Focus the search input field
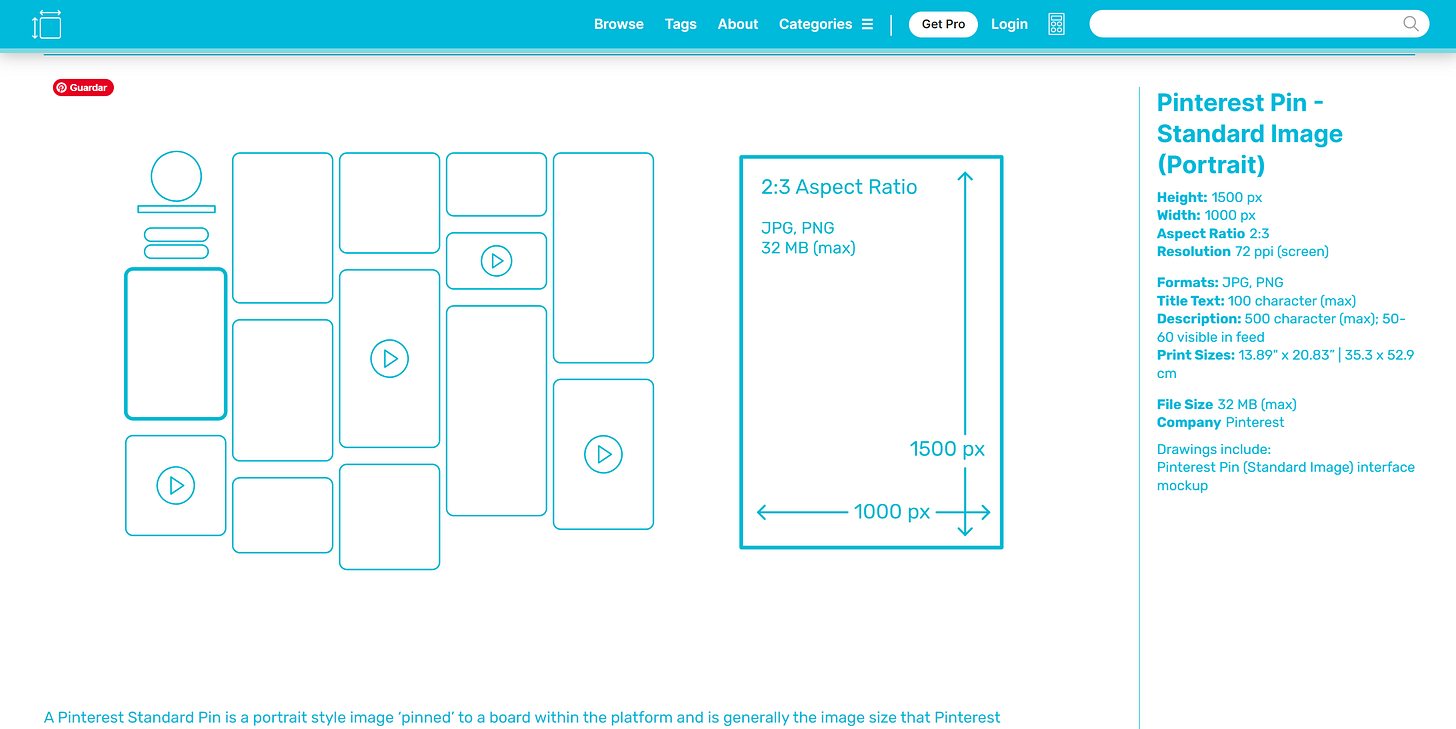This screenshot has width=1456, height=729. (1258, 24)
